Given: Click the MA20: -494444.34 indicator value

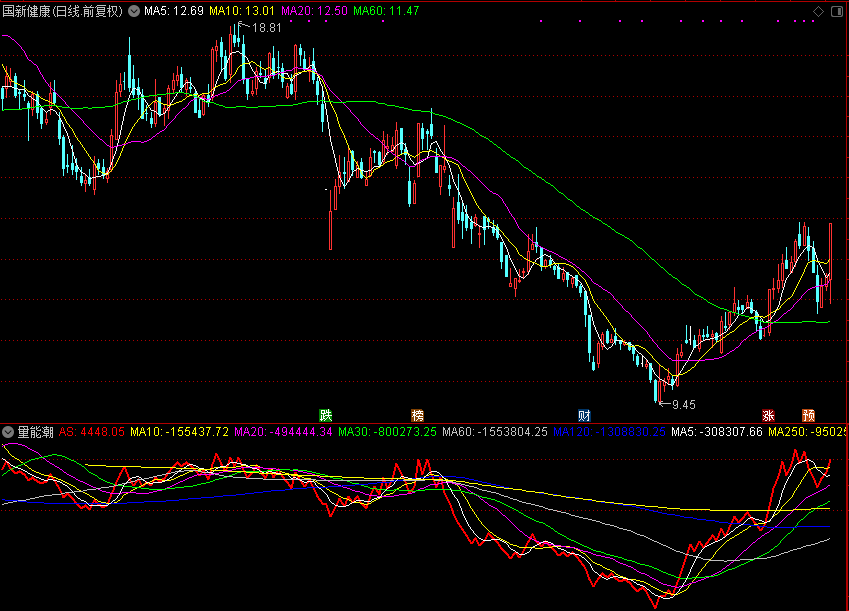Looking at the screenshot, I should (x=283, y=432).
